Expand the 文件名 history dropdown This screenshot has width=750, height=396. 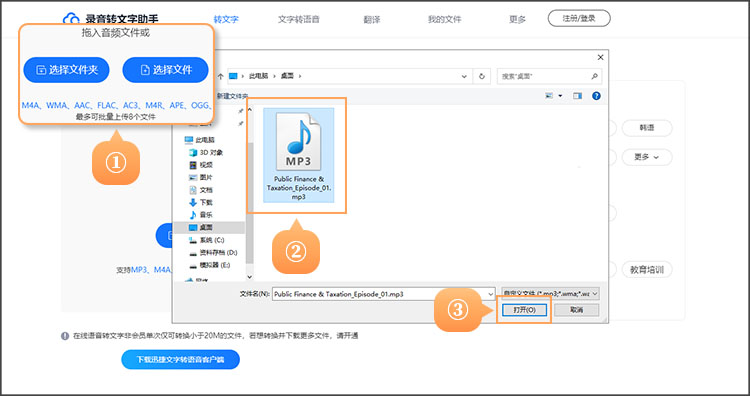click(490, 294)
